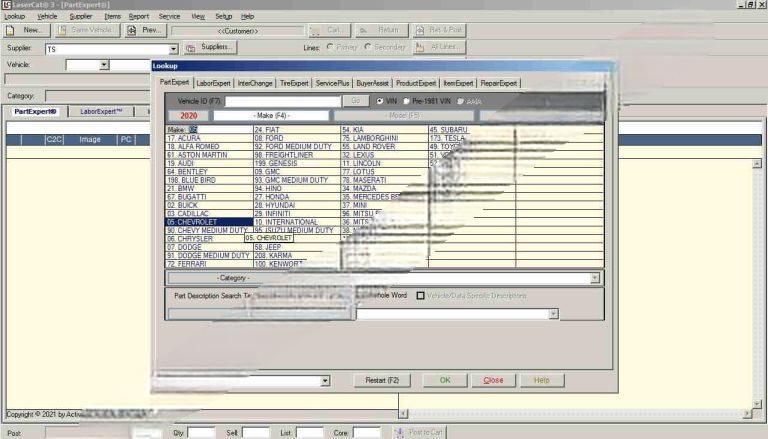Image resolution: width=768 pixels, height=439 pixels.
Task: Select 21. BMW in the make list
Action: 209,188
